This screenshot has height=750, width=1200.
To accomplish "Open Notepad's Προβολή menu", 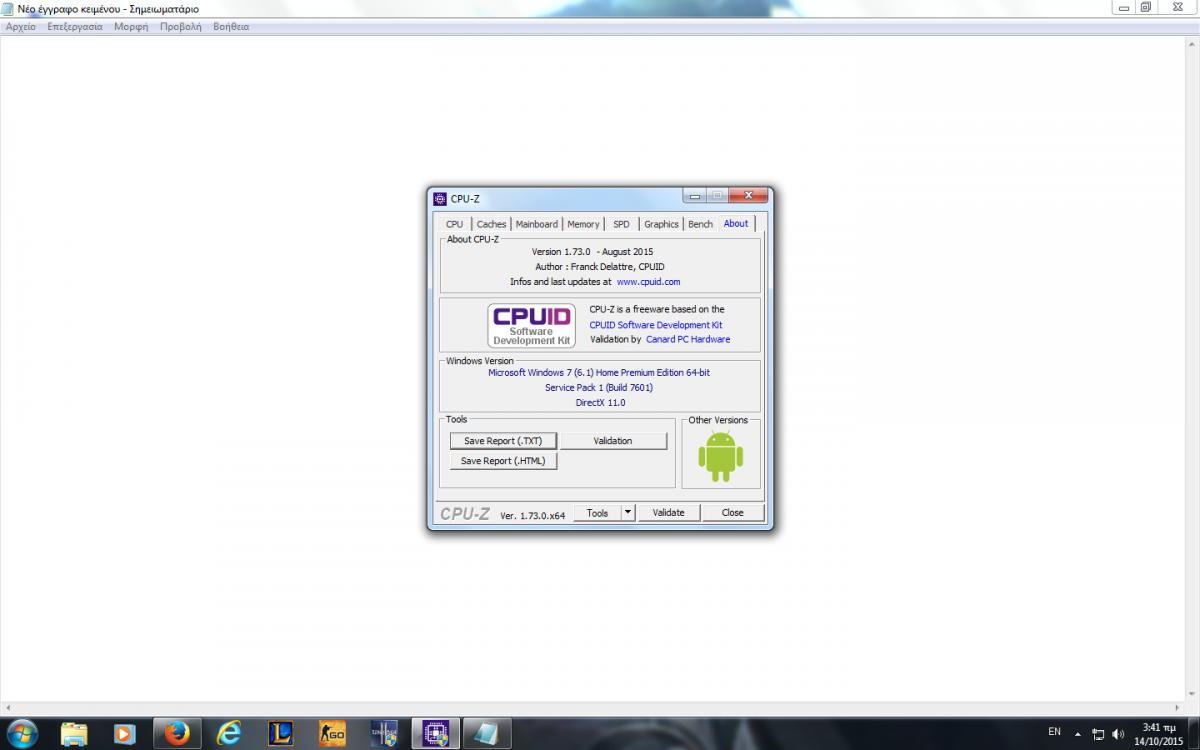I will pos(181,27).
